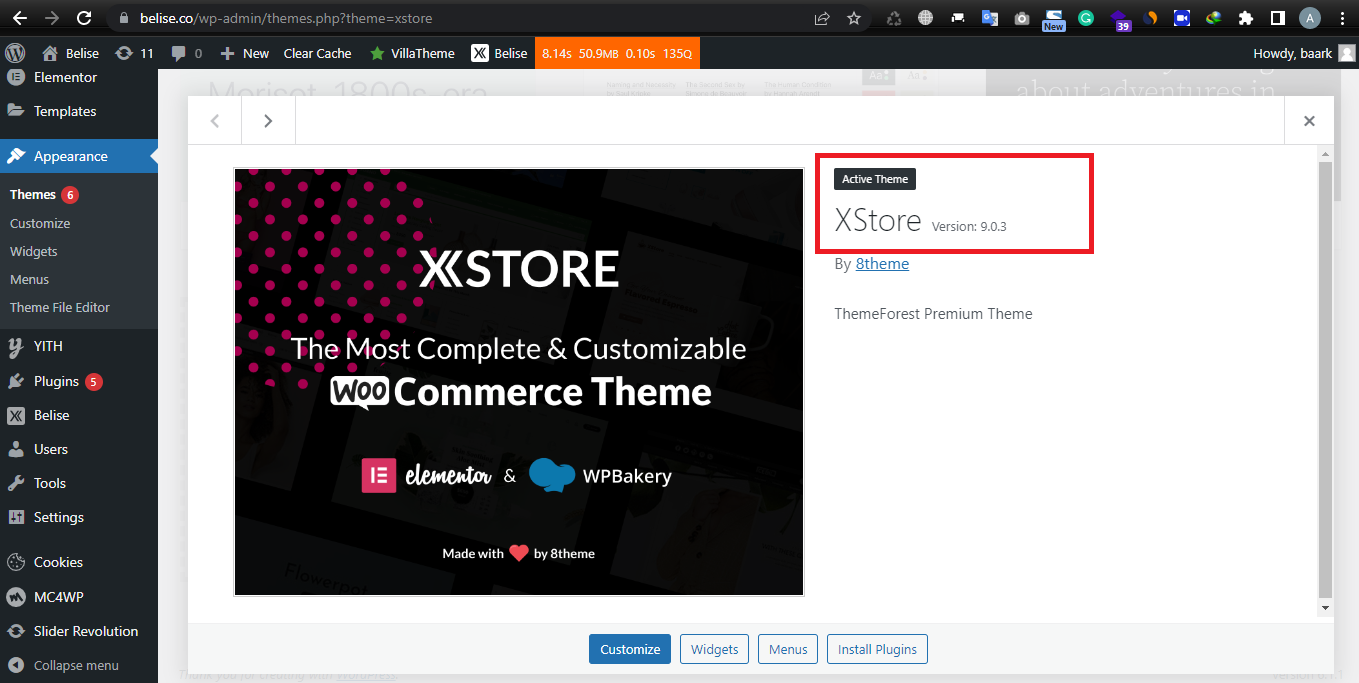Toggle the browser side panel
This screenshot has height=683, width=1359.
(x=1277, y=18)
